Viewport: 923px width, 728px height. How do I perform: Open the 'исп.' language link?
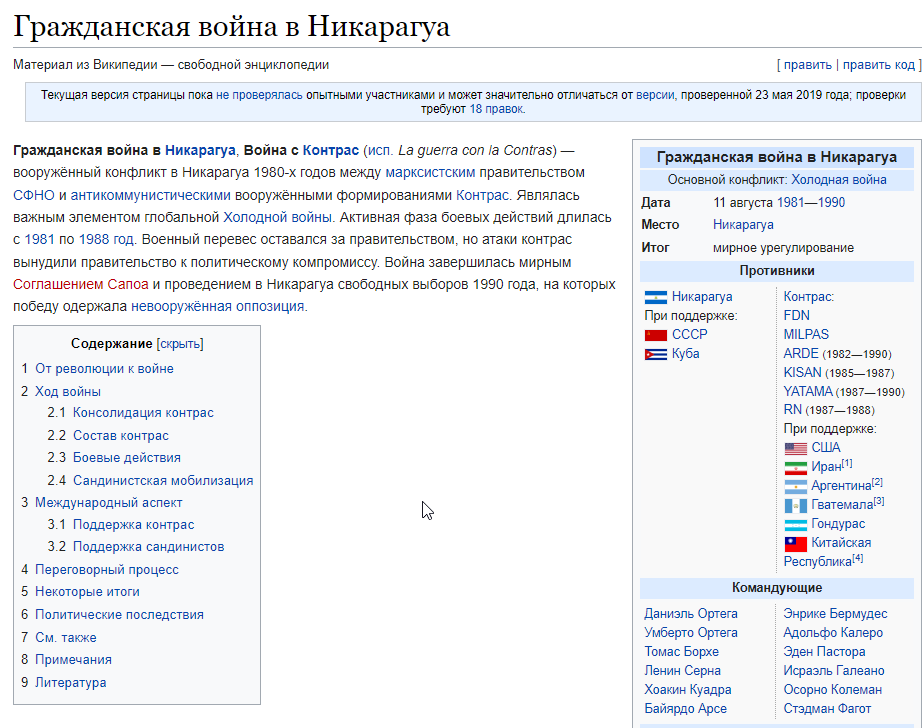[x=380, y=150]
